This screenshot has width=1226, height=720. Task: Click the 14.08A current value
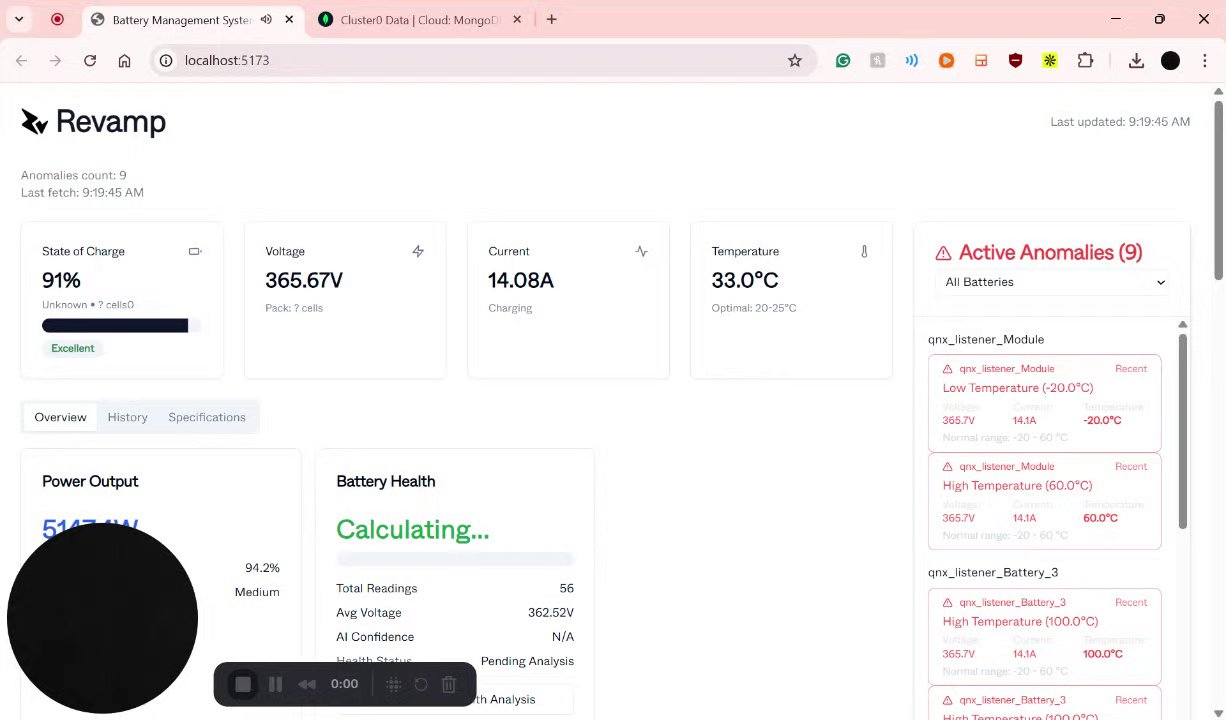(x=521, y=281)
